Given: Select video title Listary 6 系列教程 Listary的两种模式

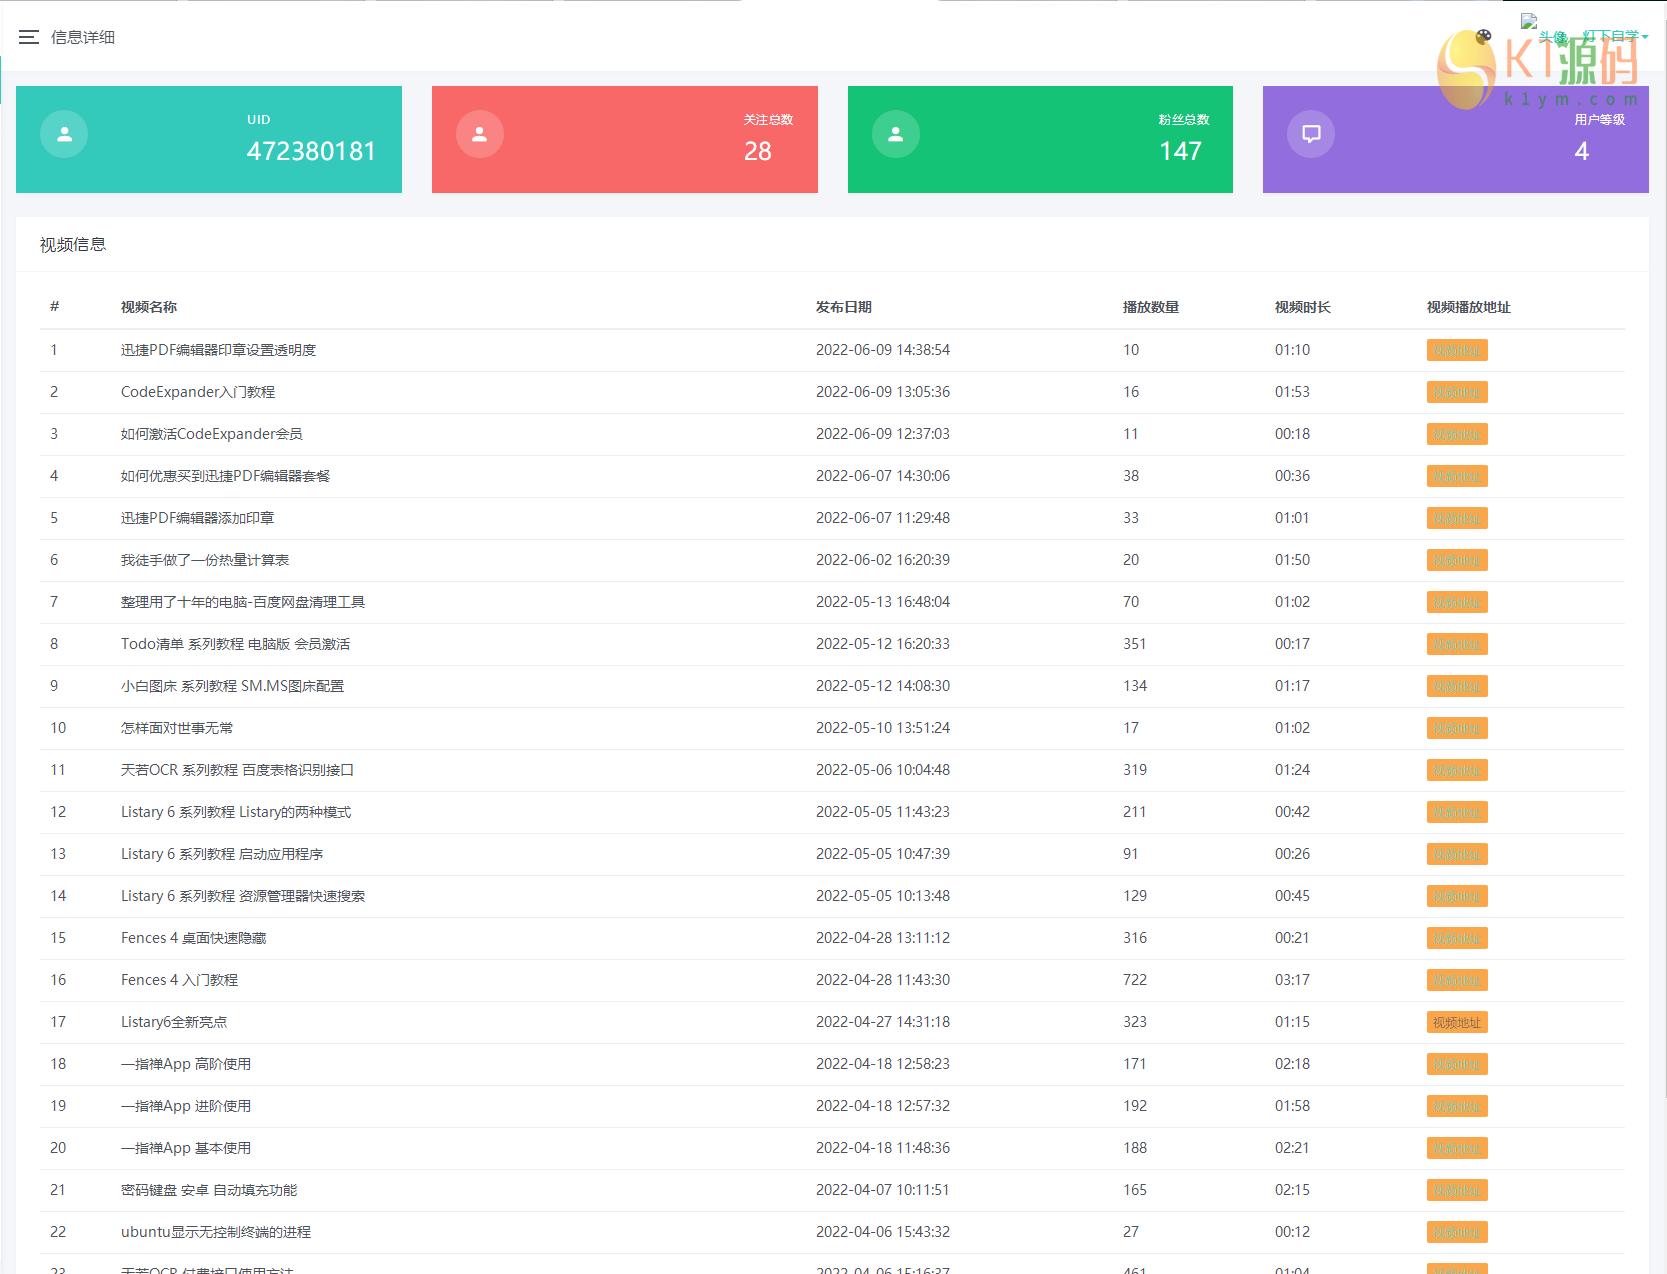Looking at the screenshot, I should click(236, 812).
